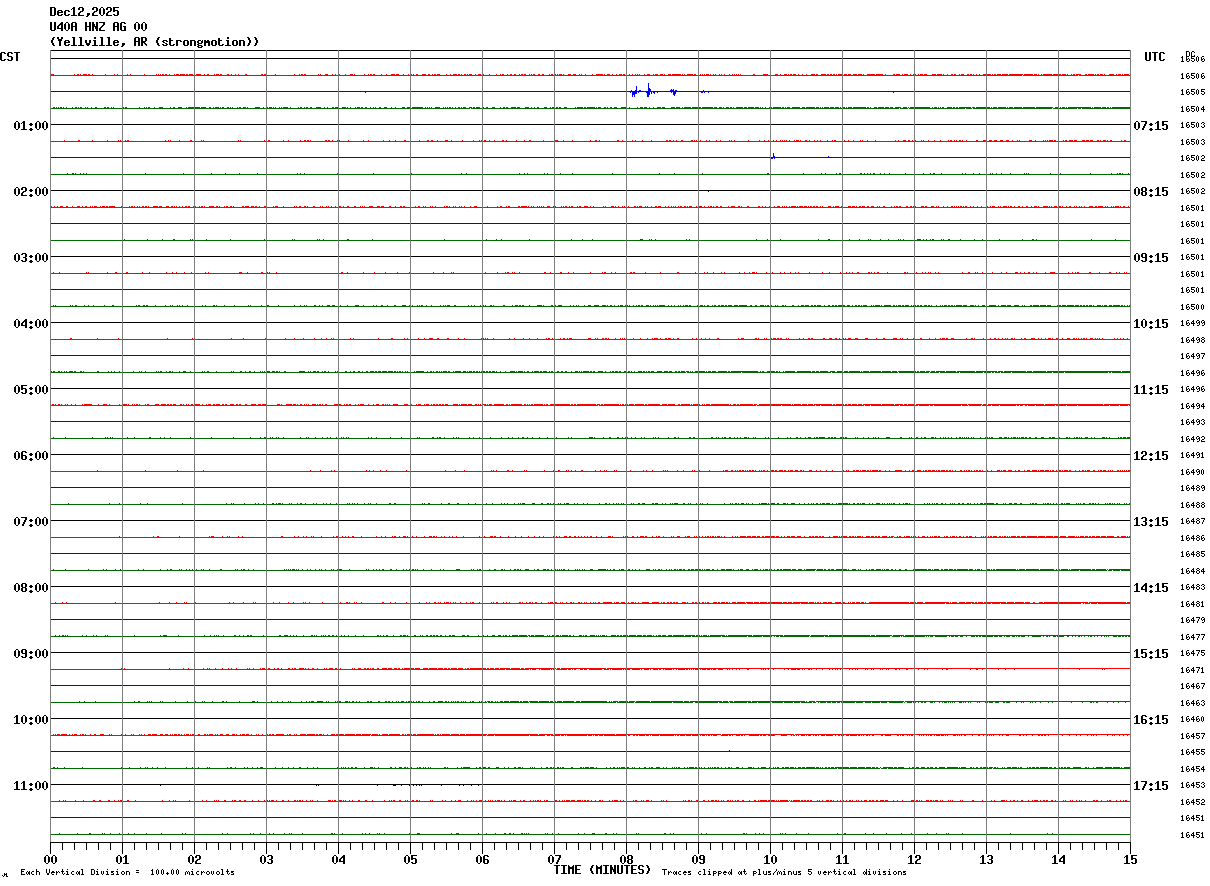
Task: Click the TIME (MINUTES) axis title
Action: point(602,870)
